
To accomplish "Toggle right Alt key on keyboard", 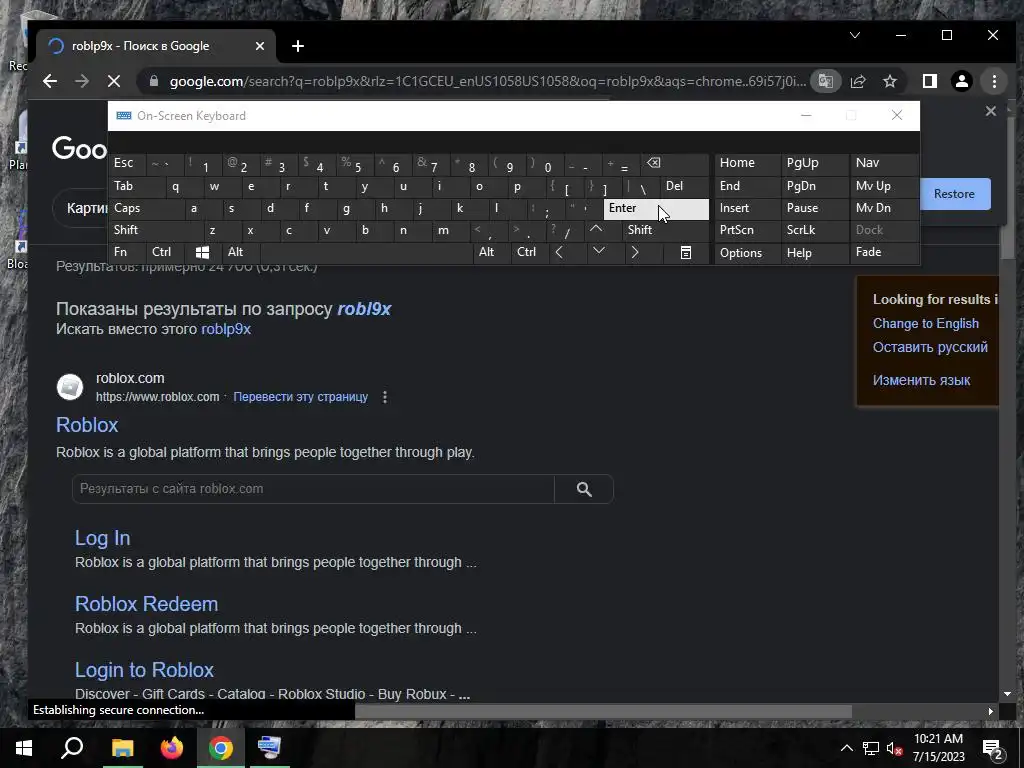I will point(492,252).
